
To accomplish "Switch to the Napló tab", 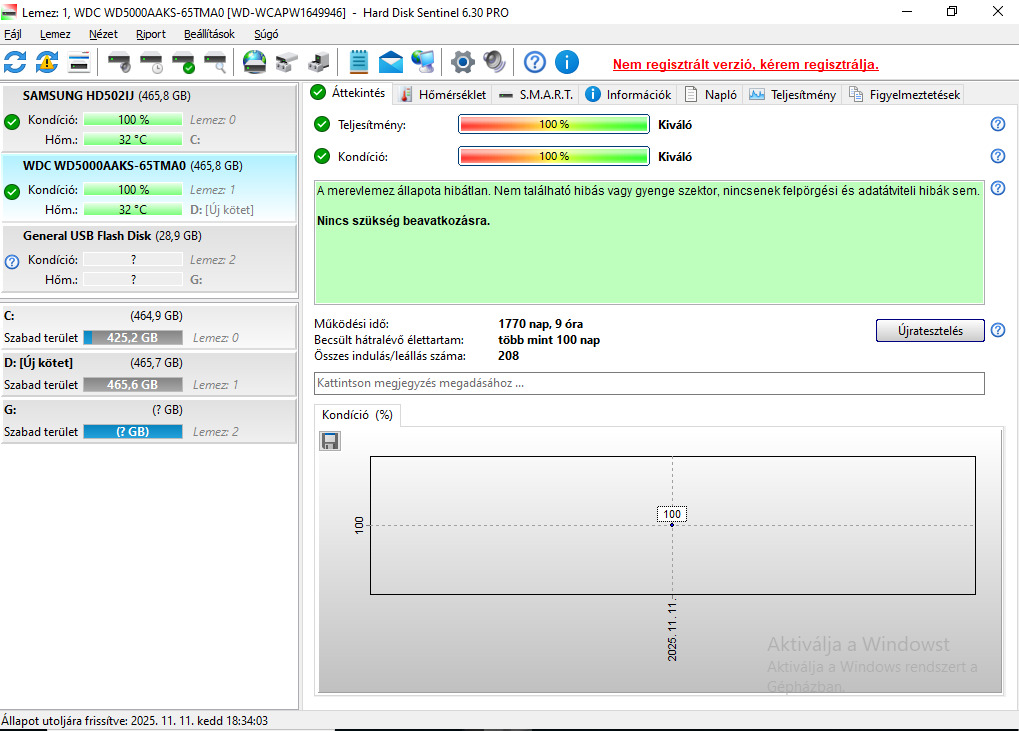I will point(711,95).
